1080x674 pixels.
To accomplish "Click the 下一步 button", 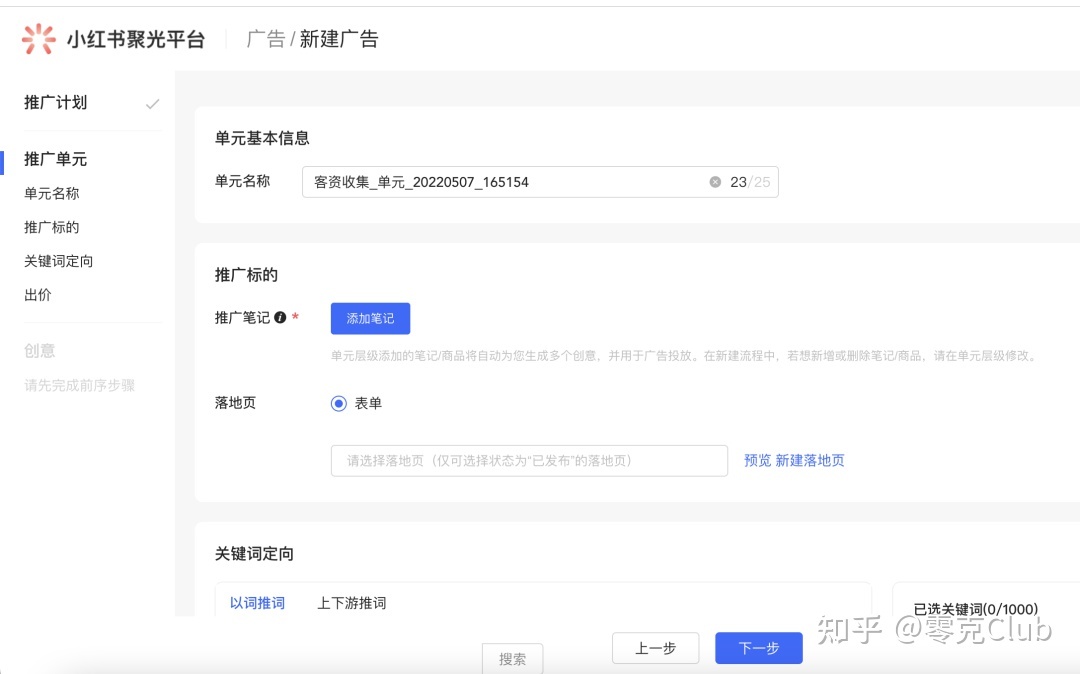I will [x=757, y=648].
